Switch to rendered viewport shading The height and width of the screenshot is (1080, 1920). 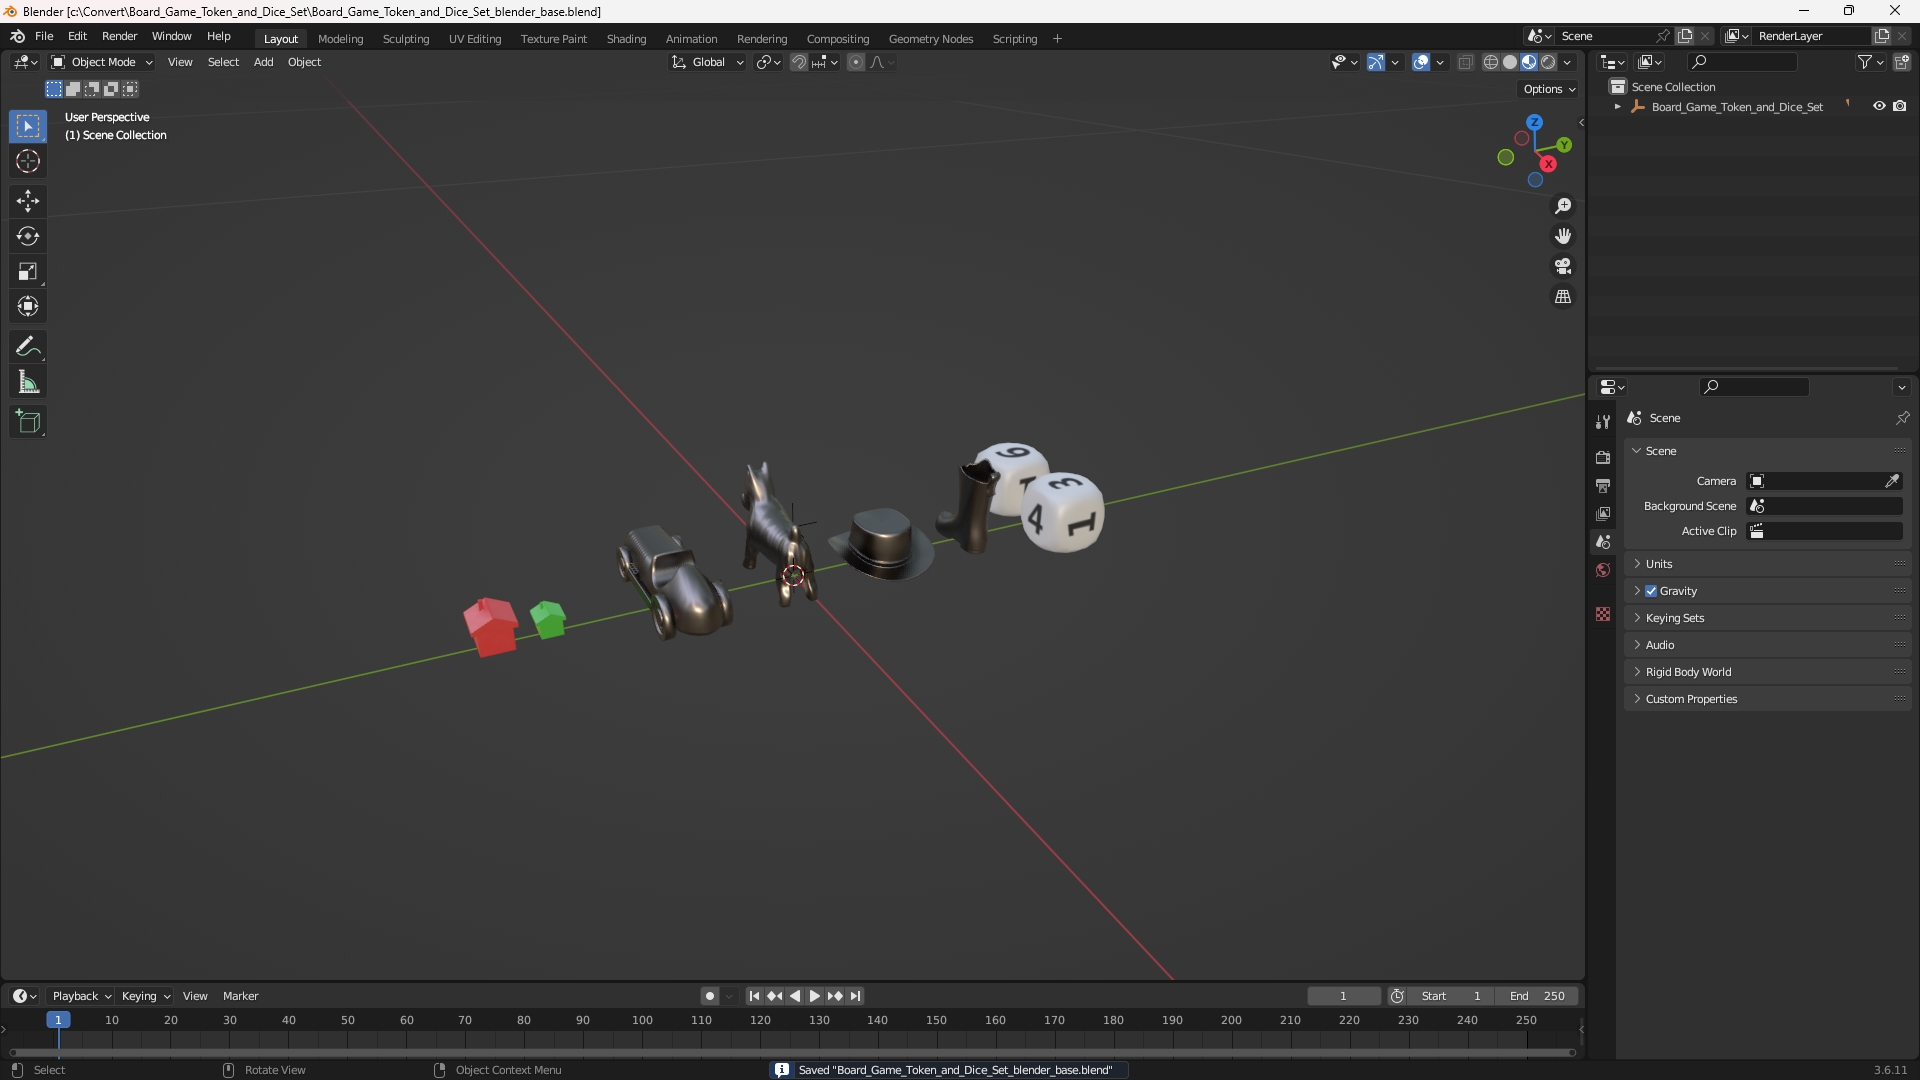point(1548,62)
